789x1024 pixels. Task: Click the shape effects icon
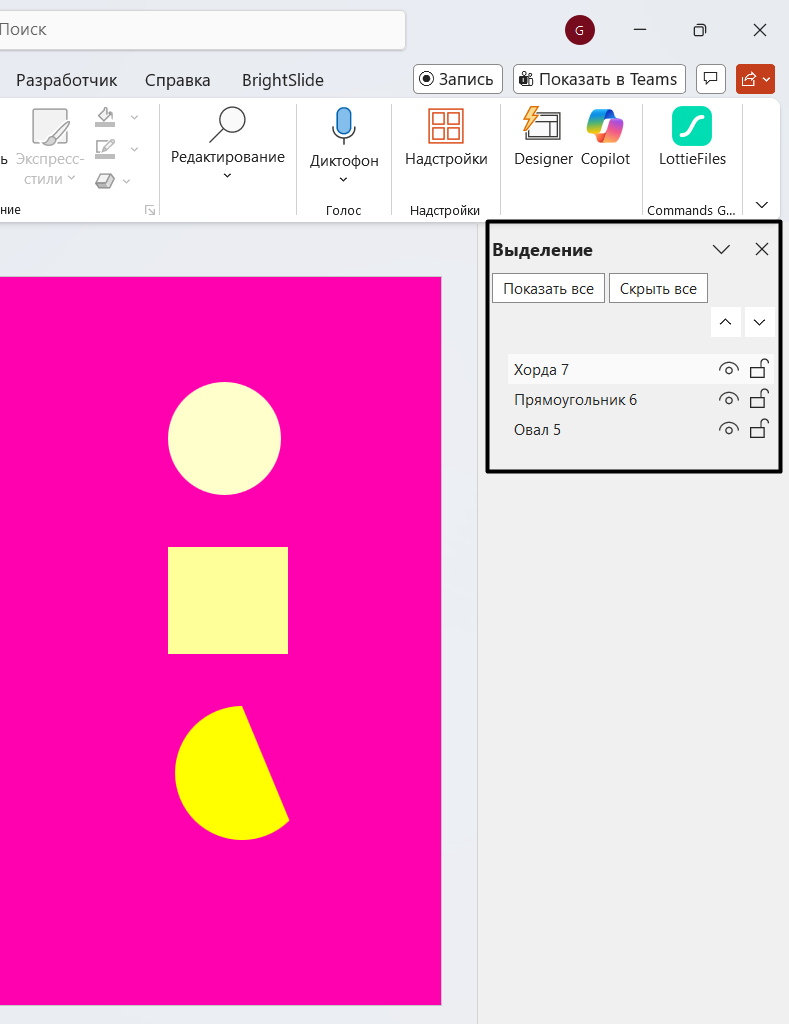click(x=105, y=180)
